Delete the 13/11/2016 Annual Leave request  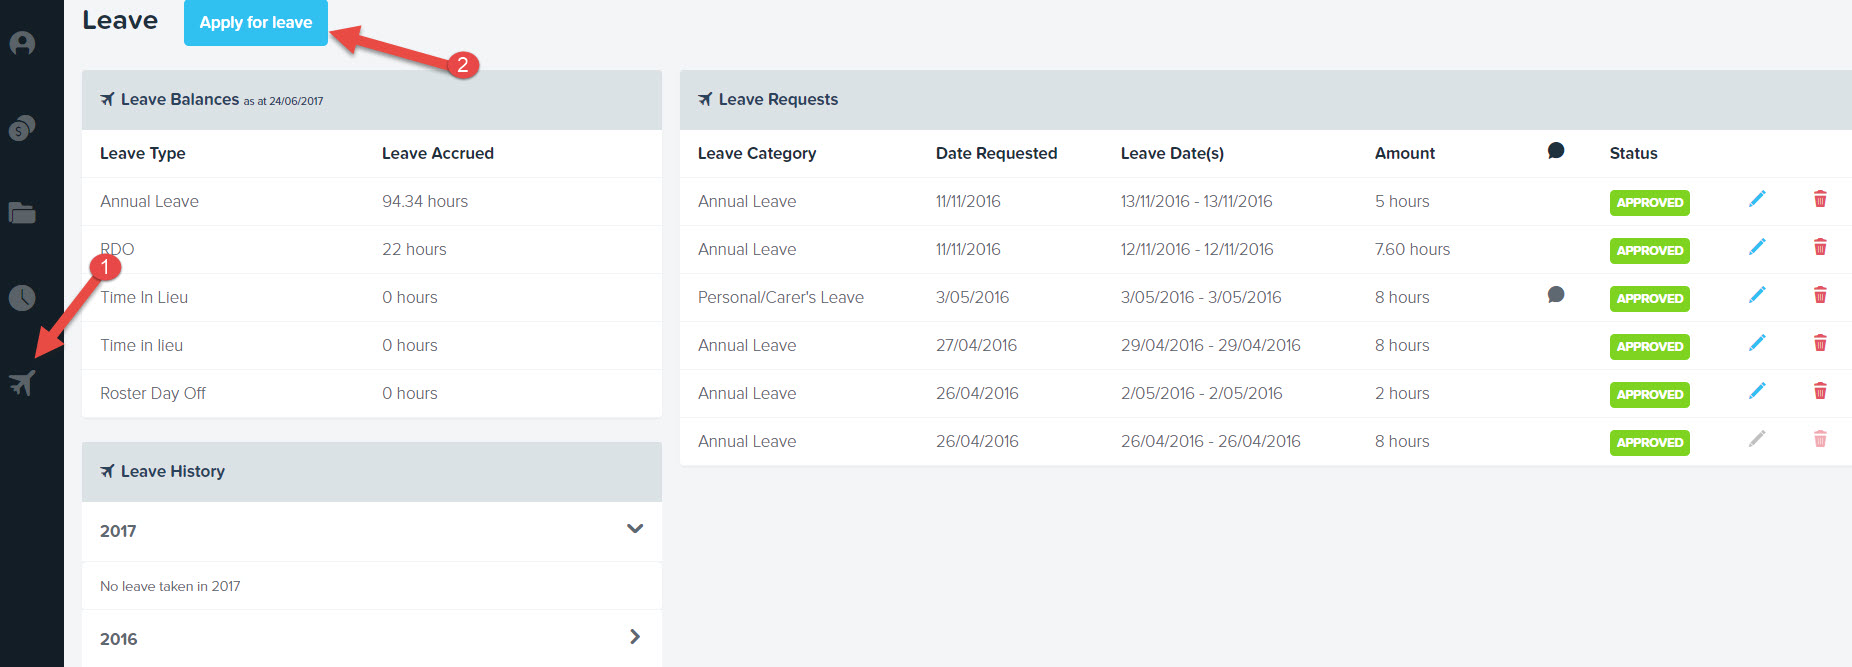coord(1820,199)
